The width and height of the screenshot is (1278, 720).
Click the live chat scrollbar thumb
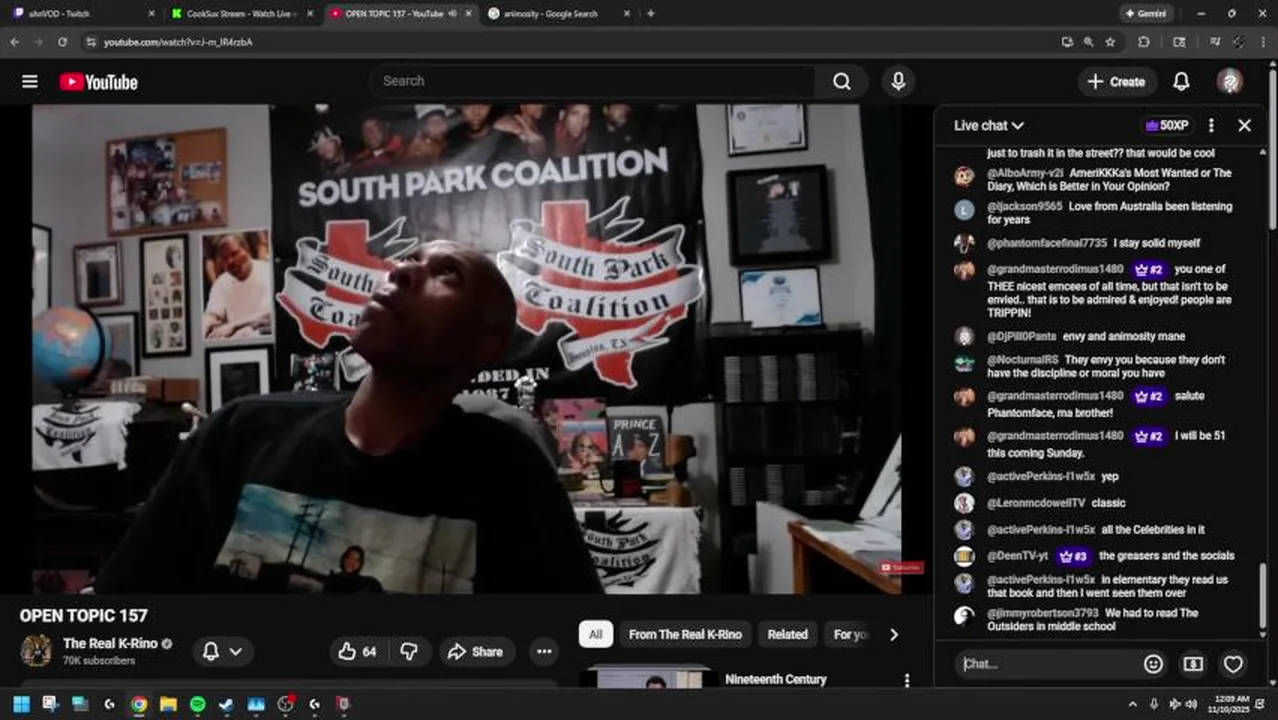click(x=1263, y=597)
